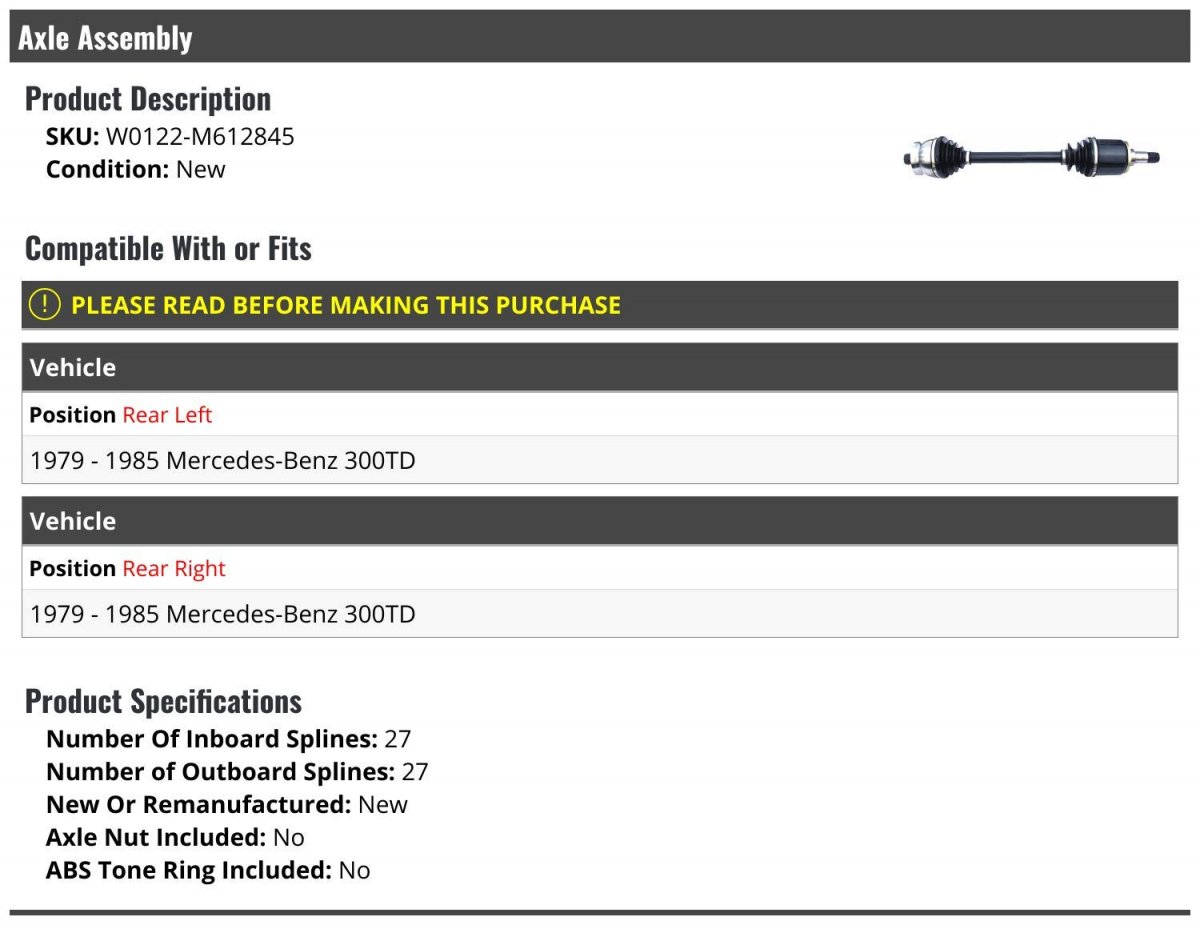The image size is (1200, 925).
Task: Select the second Vehicle section header
Action: tap(600, 521)
